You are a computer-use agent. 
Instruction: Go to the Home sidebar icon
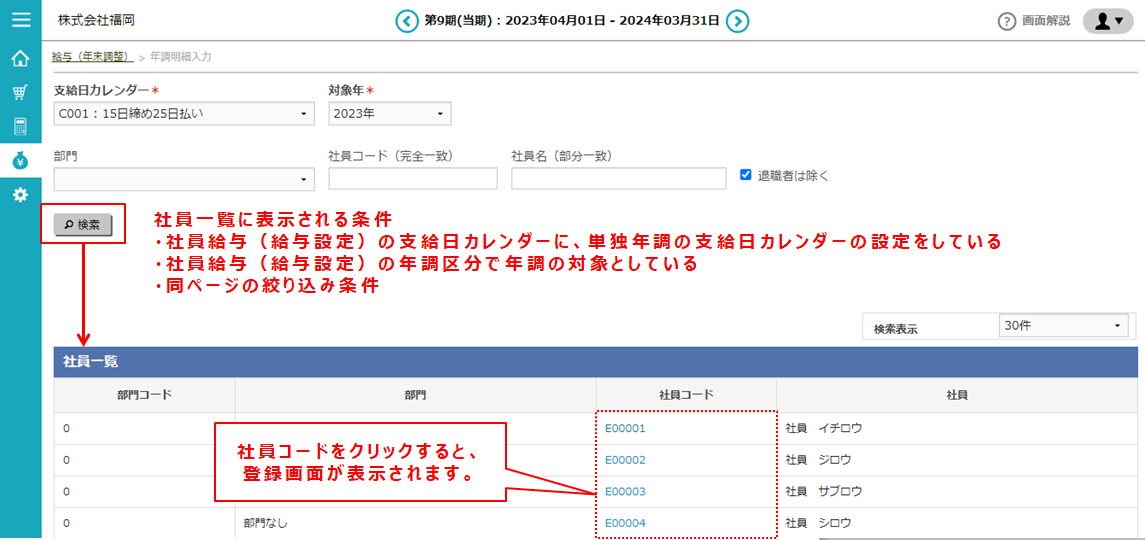tap(21, 58)
